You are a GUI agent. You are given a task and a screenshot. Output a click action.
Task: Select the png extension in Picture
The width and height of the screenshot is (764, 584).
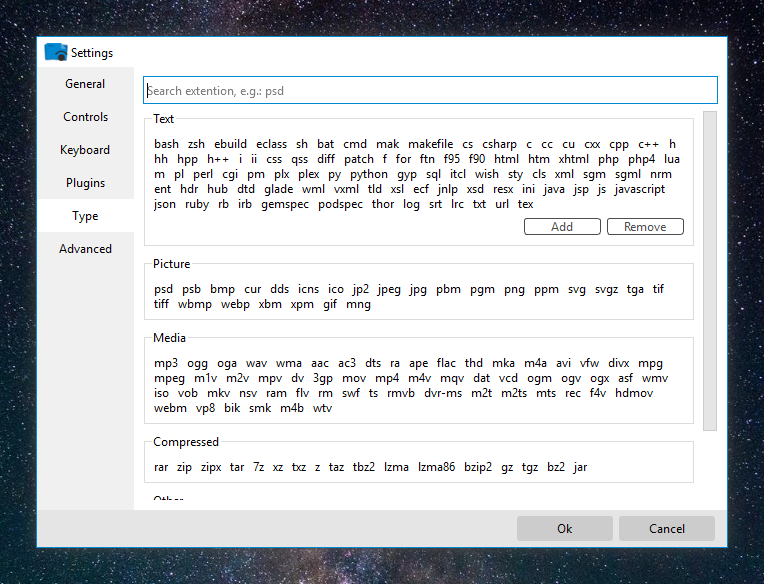pos(514,289)
